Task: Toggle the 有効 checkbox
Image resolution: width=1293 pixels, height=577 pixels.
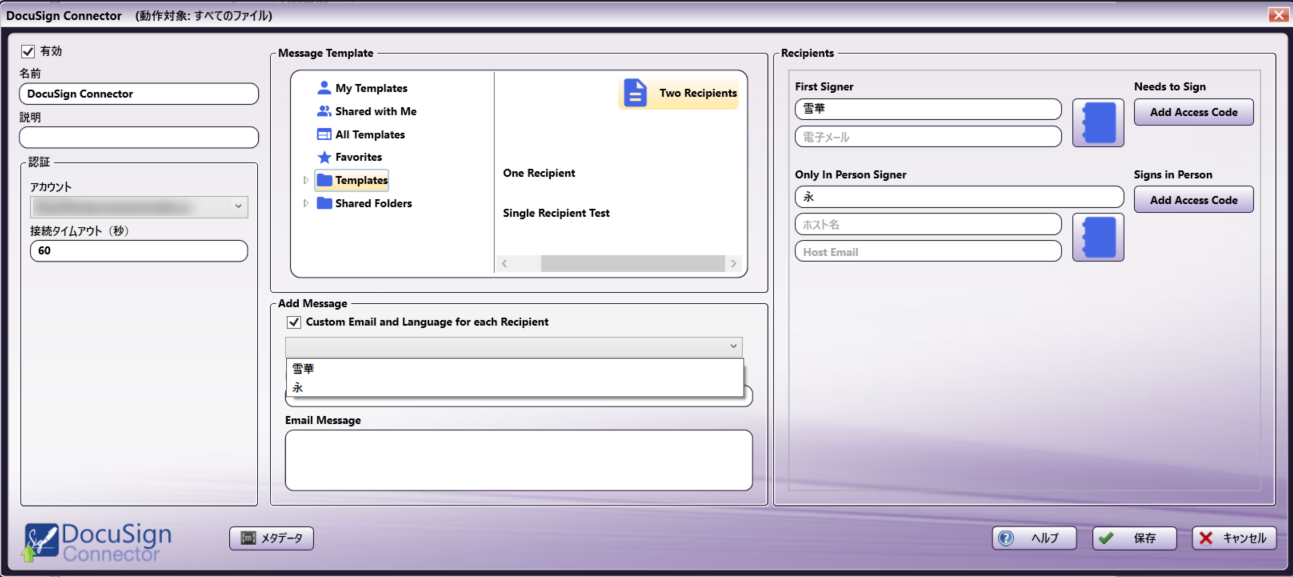Action: pyautogui.click(x=28, y=51)
